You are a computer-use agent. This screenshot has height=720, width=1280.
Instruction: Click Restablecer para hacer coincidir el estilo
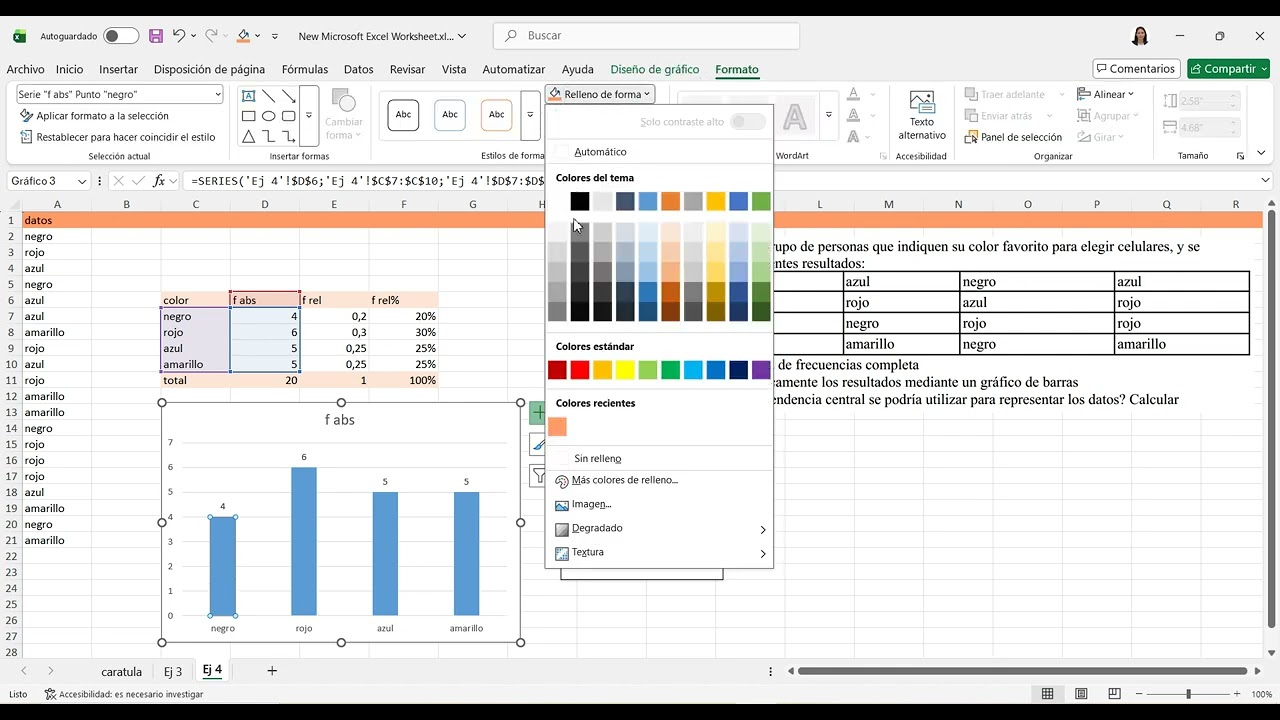pos(117,137)
